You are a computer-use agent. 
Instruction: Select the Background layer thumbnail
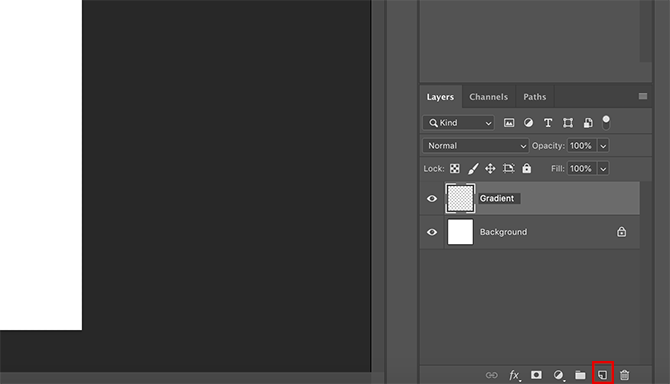[460, 232]
